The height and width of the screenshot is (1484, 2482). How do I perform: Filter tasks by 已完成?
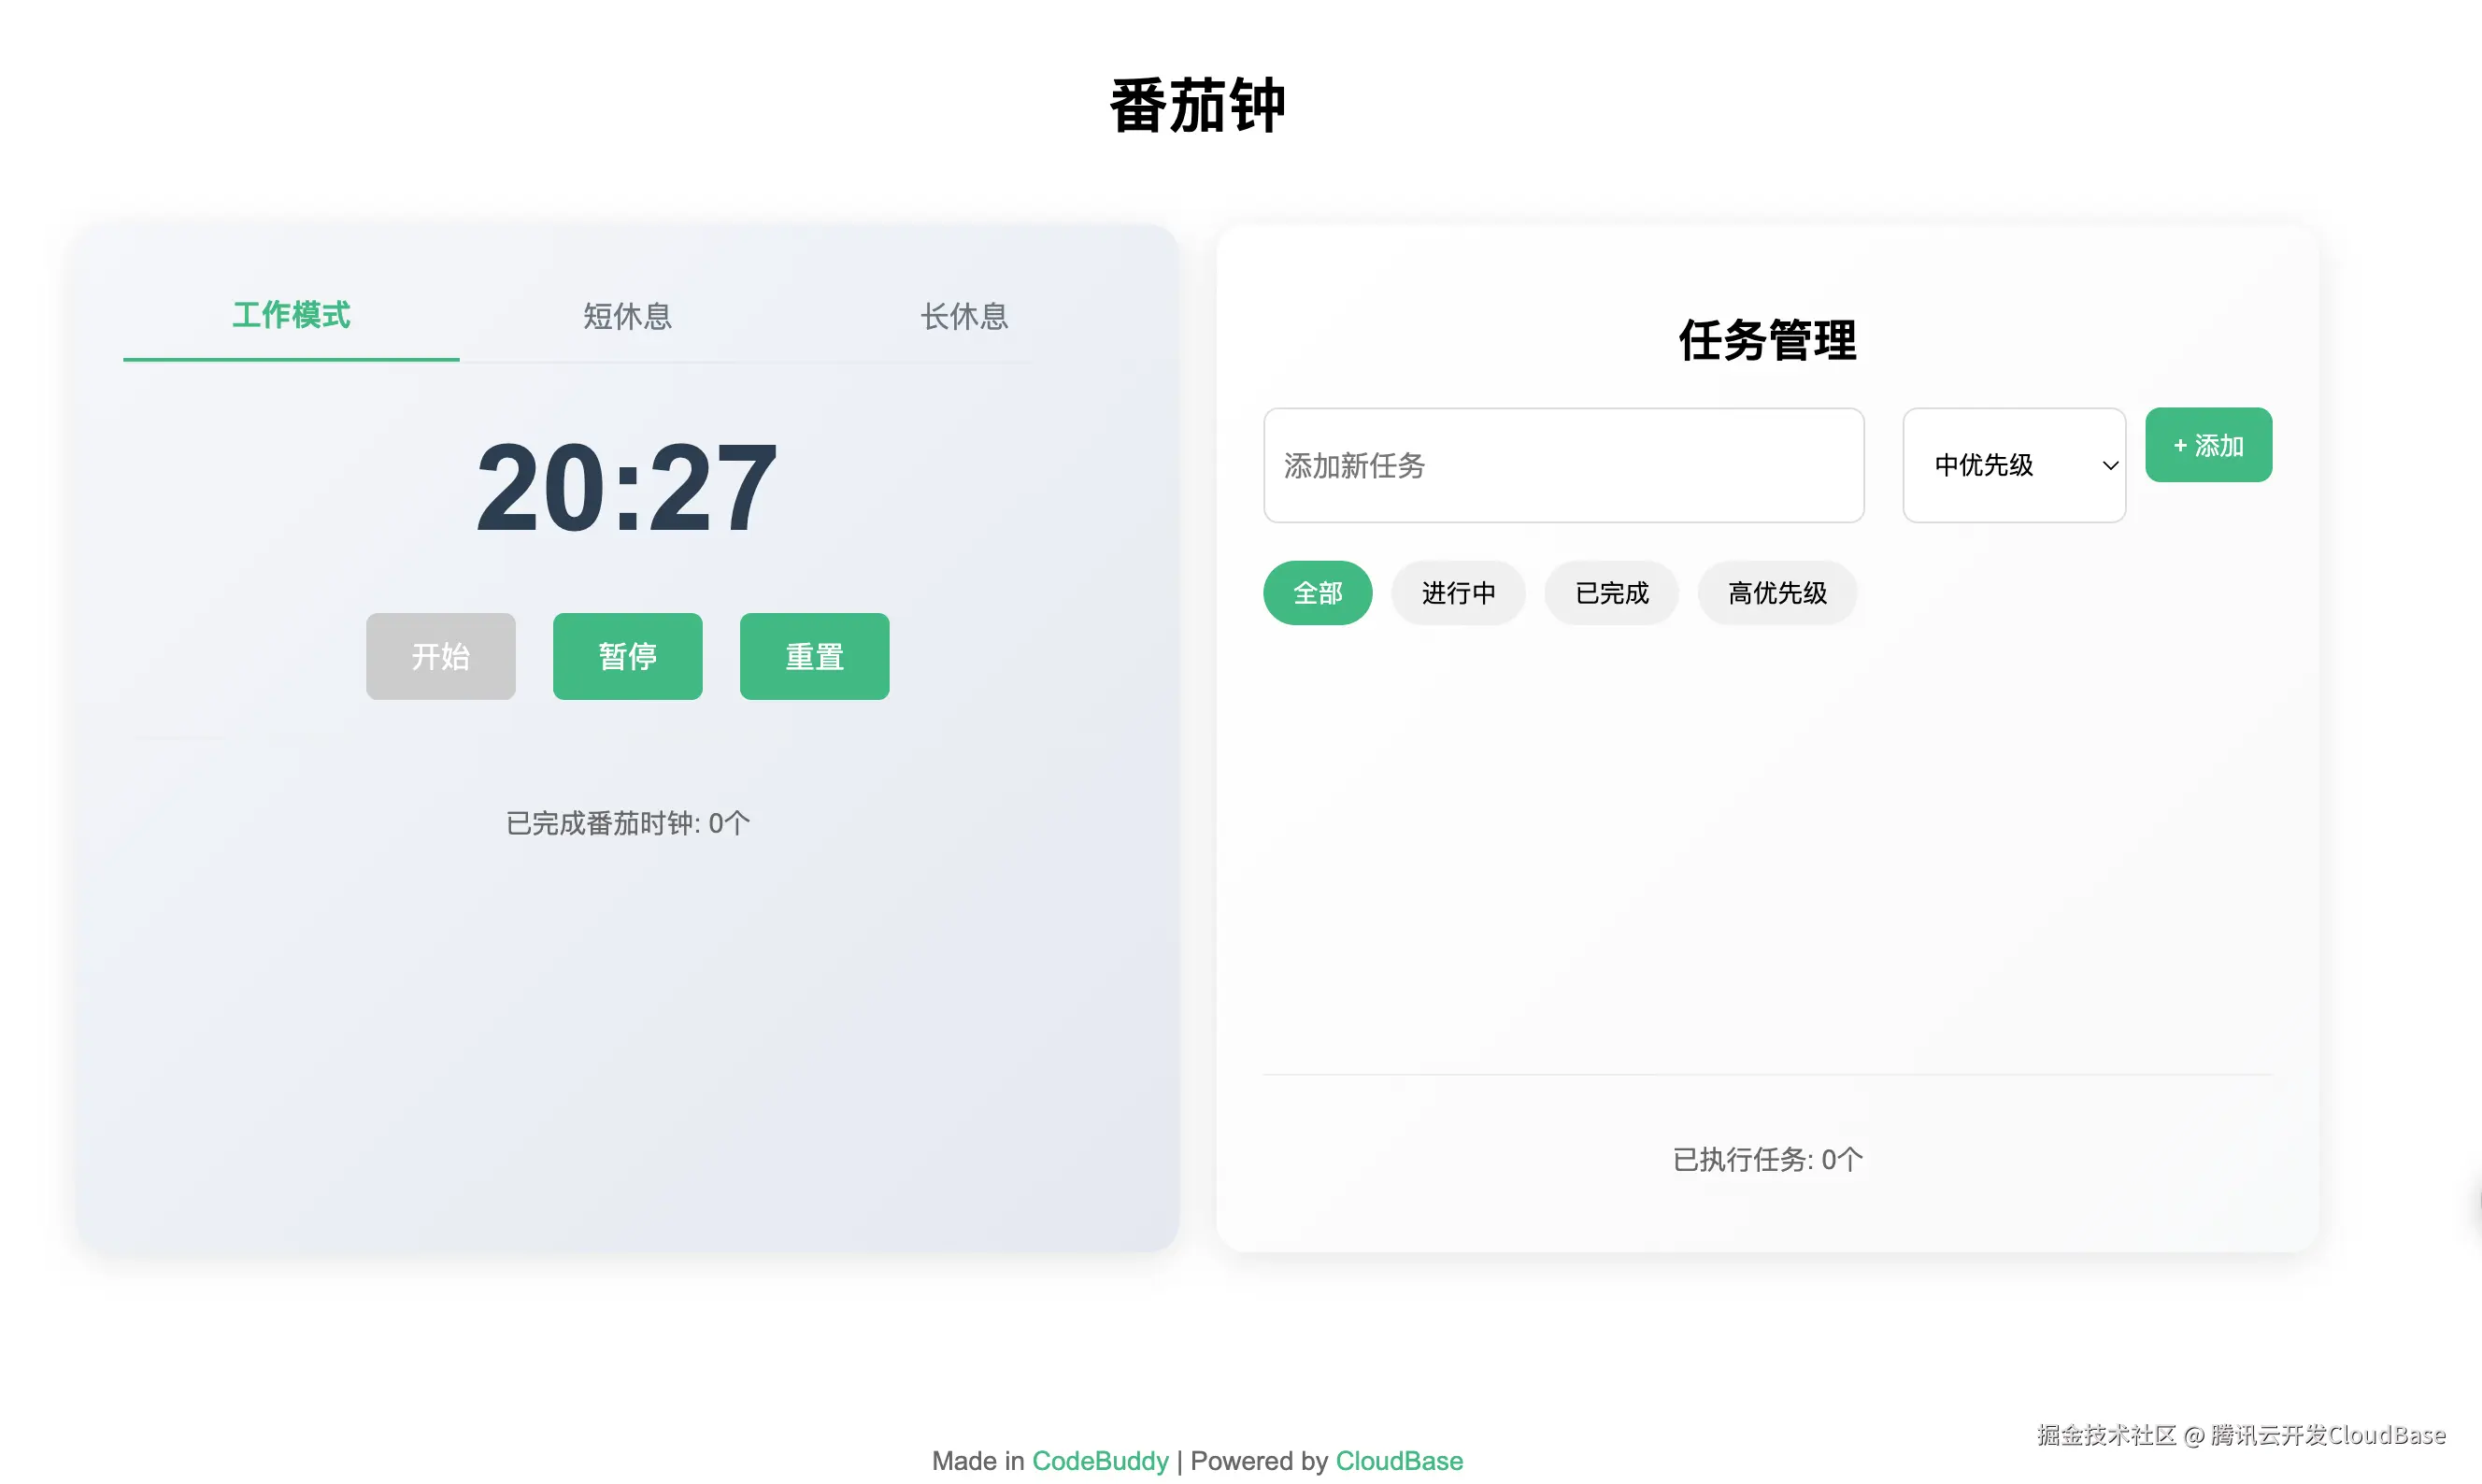click(1611, 593)
